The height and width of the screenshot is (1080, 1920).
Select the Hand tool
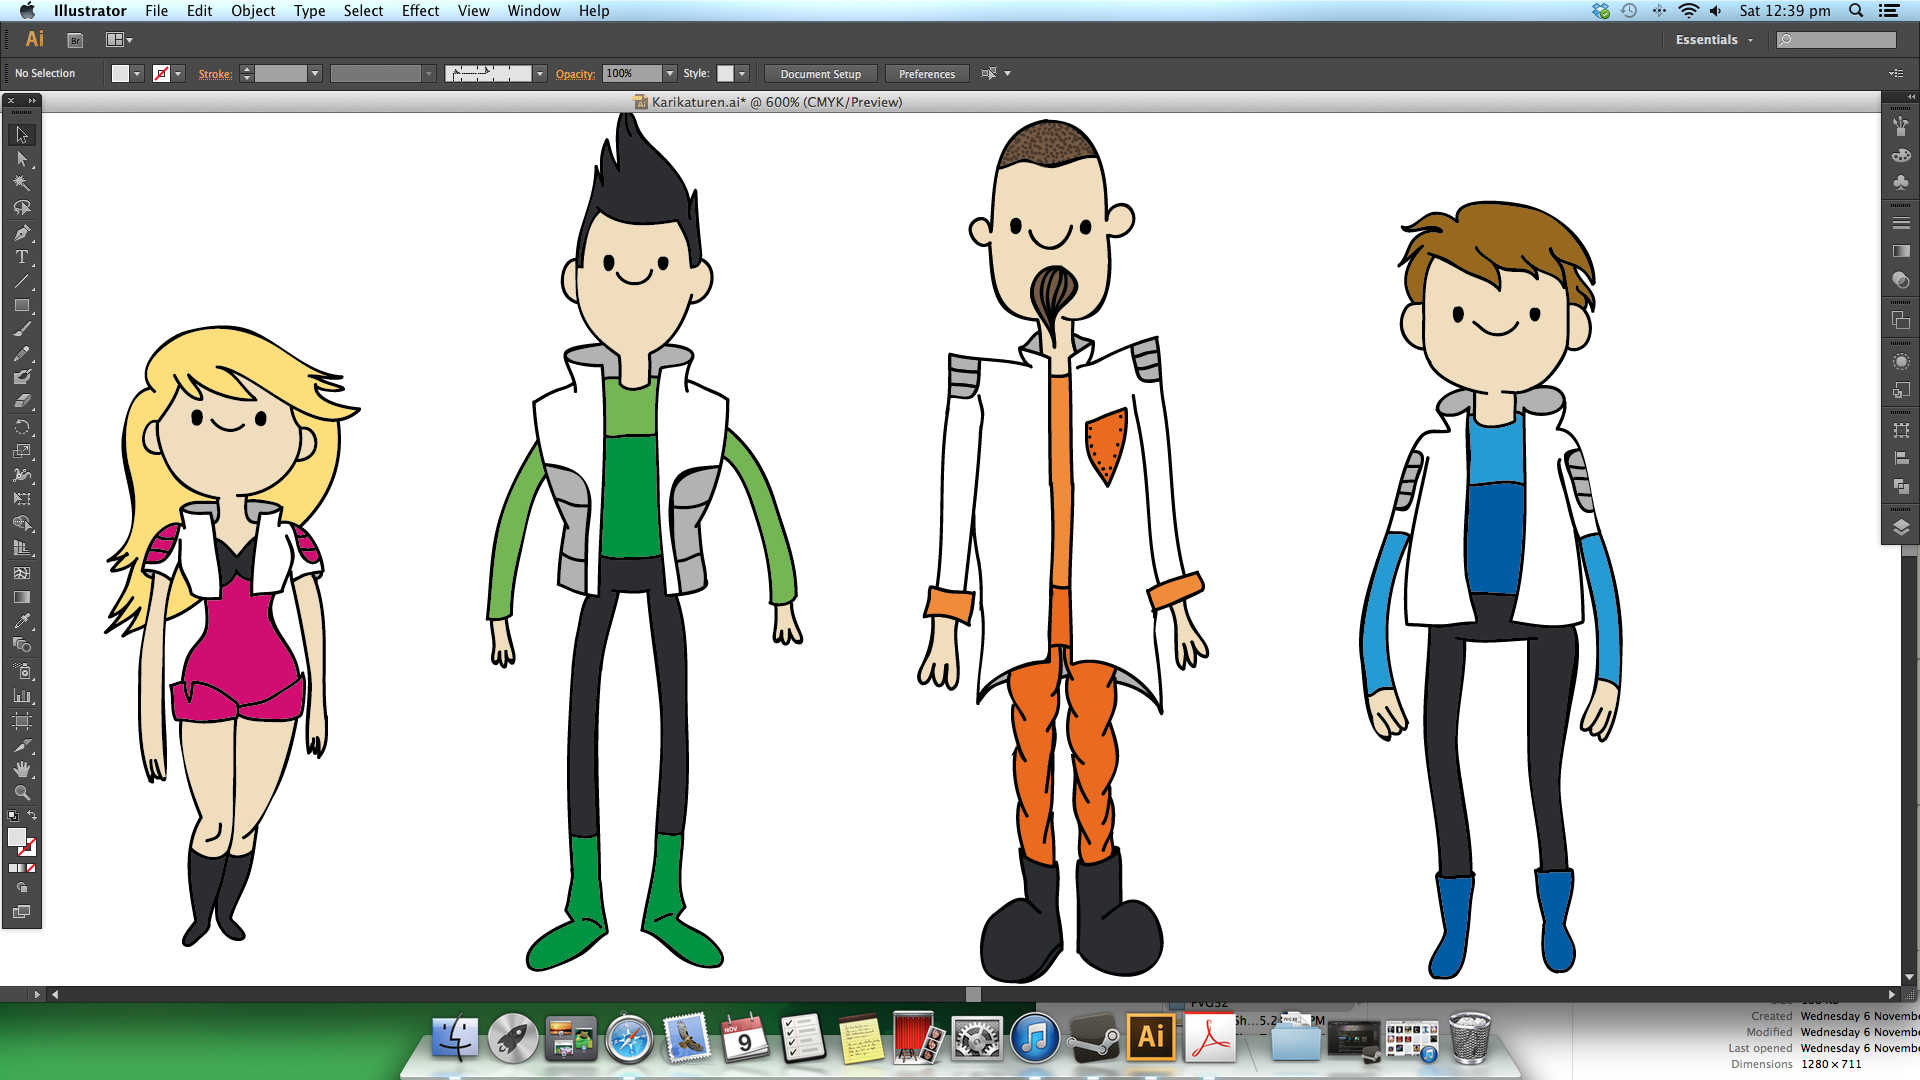click(21, 769)
